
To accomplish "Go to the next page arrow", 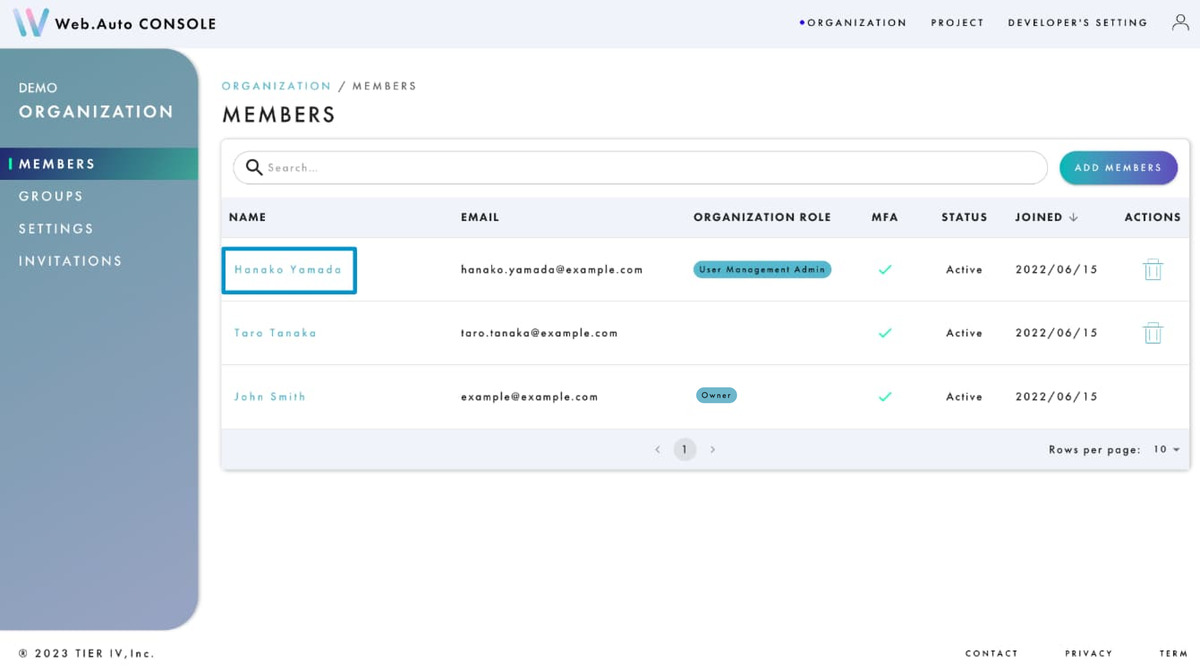I will [x=712, y=450].
